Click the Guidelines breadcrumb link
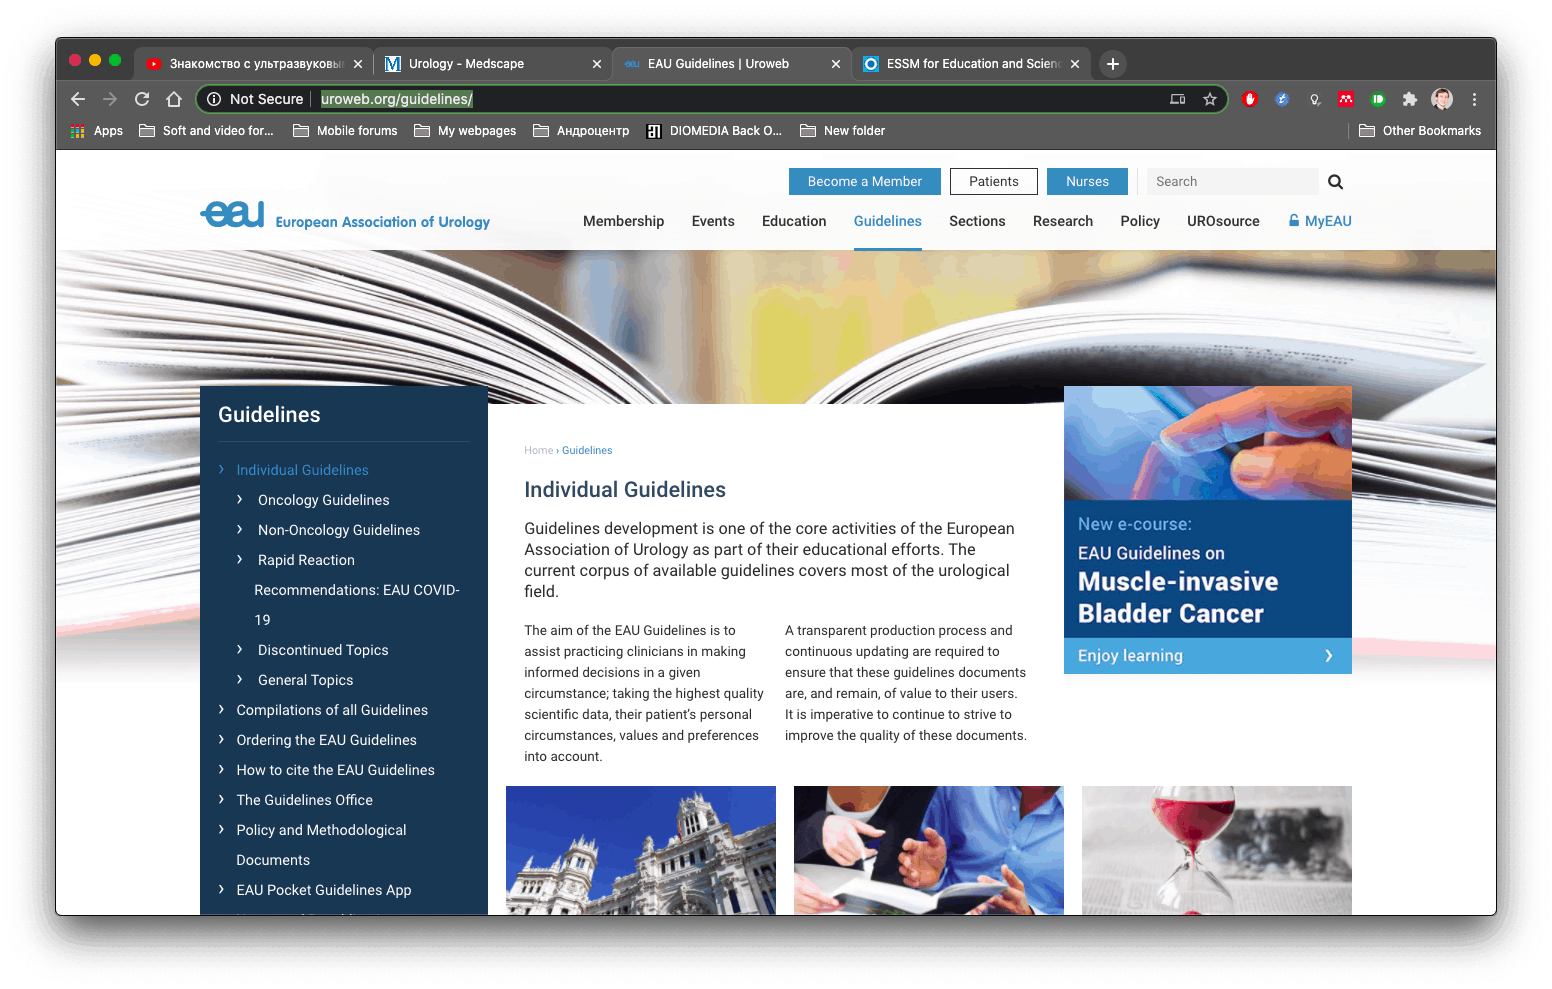Screen dimensions: 1552x989 pos(587,450)
